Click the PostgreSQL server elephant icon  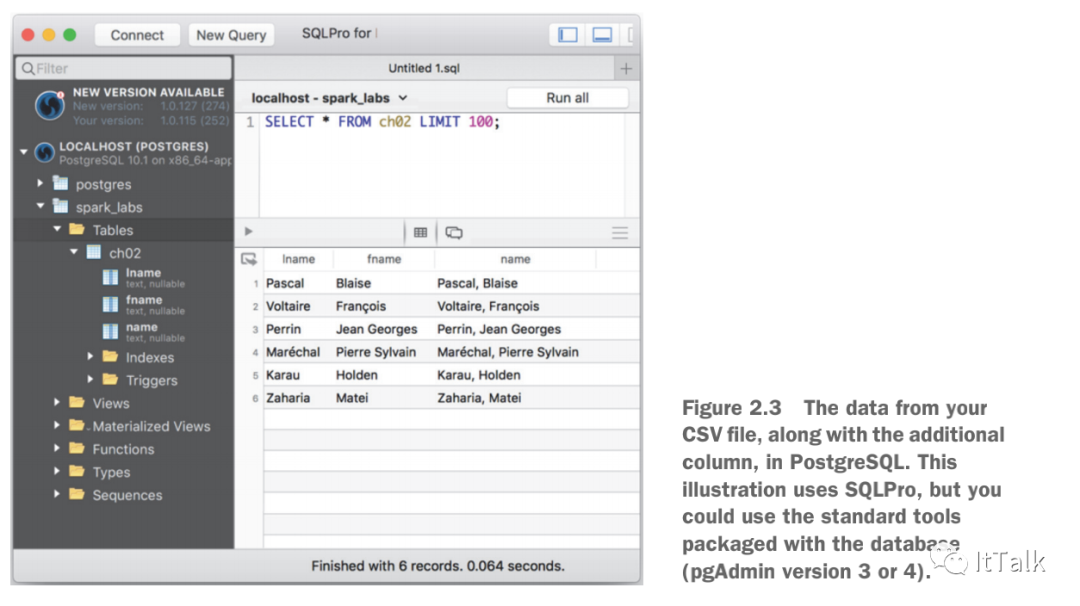pyautogui.click(x=45, y=153)
